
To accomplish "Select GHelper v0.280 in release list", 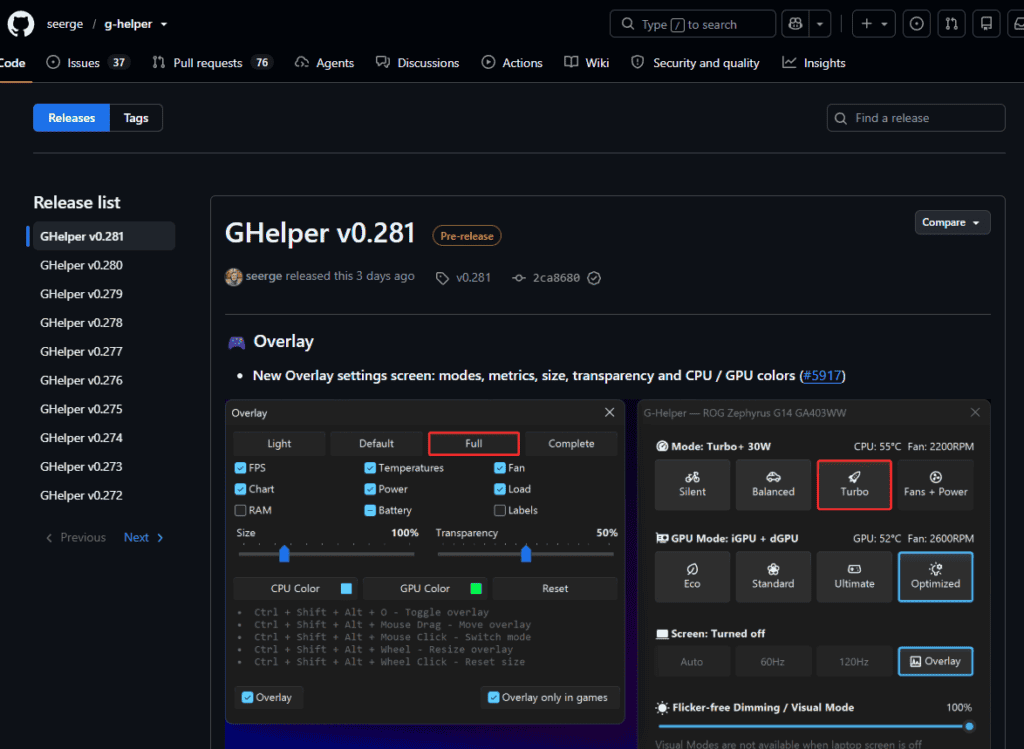I will click(82, 265).
